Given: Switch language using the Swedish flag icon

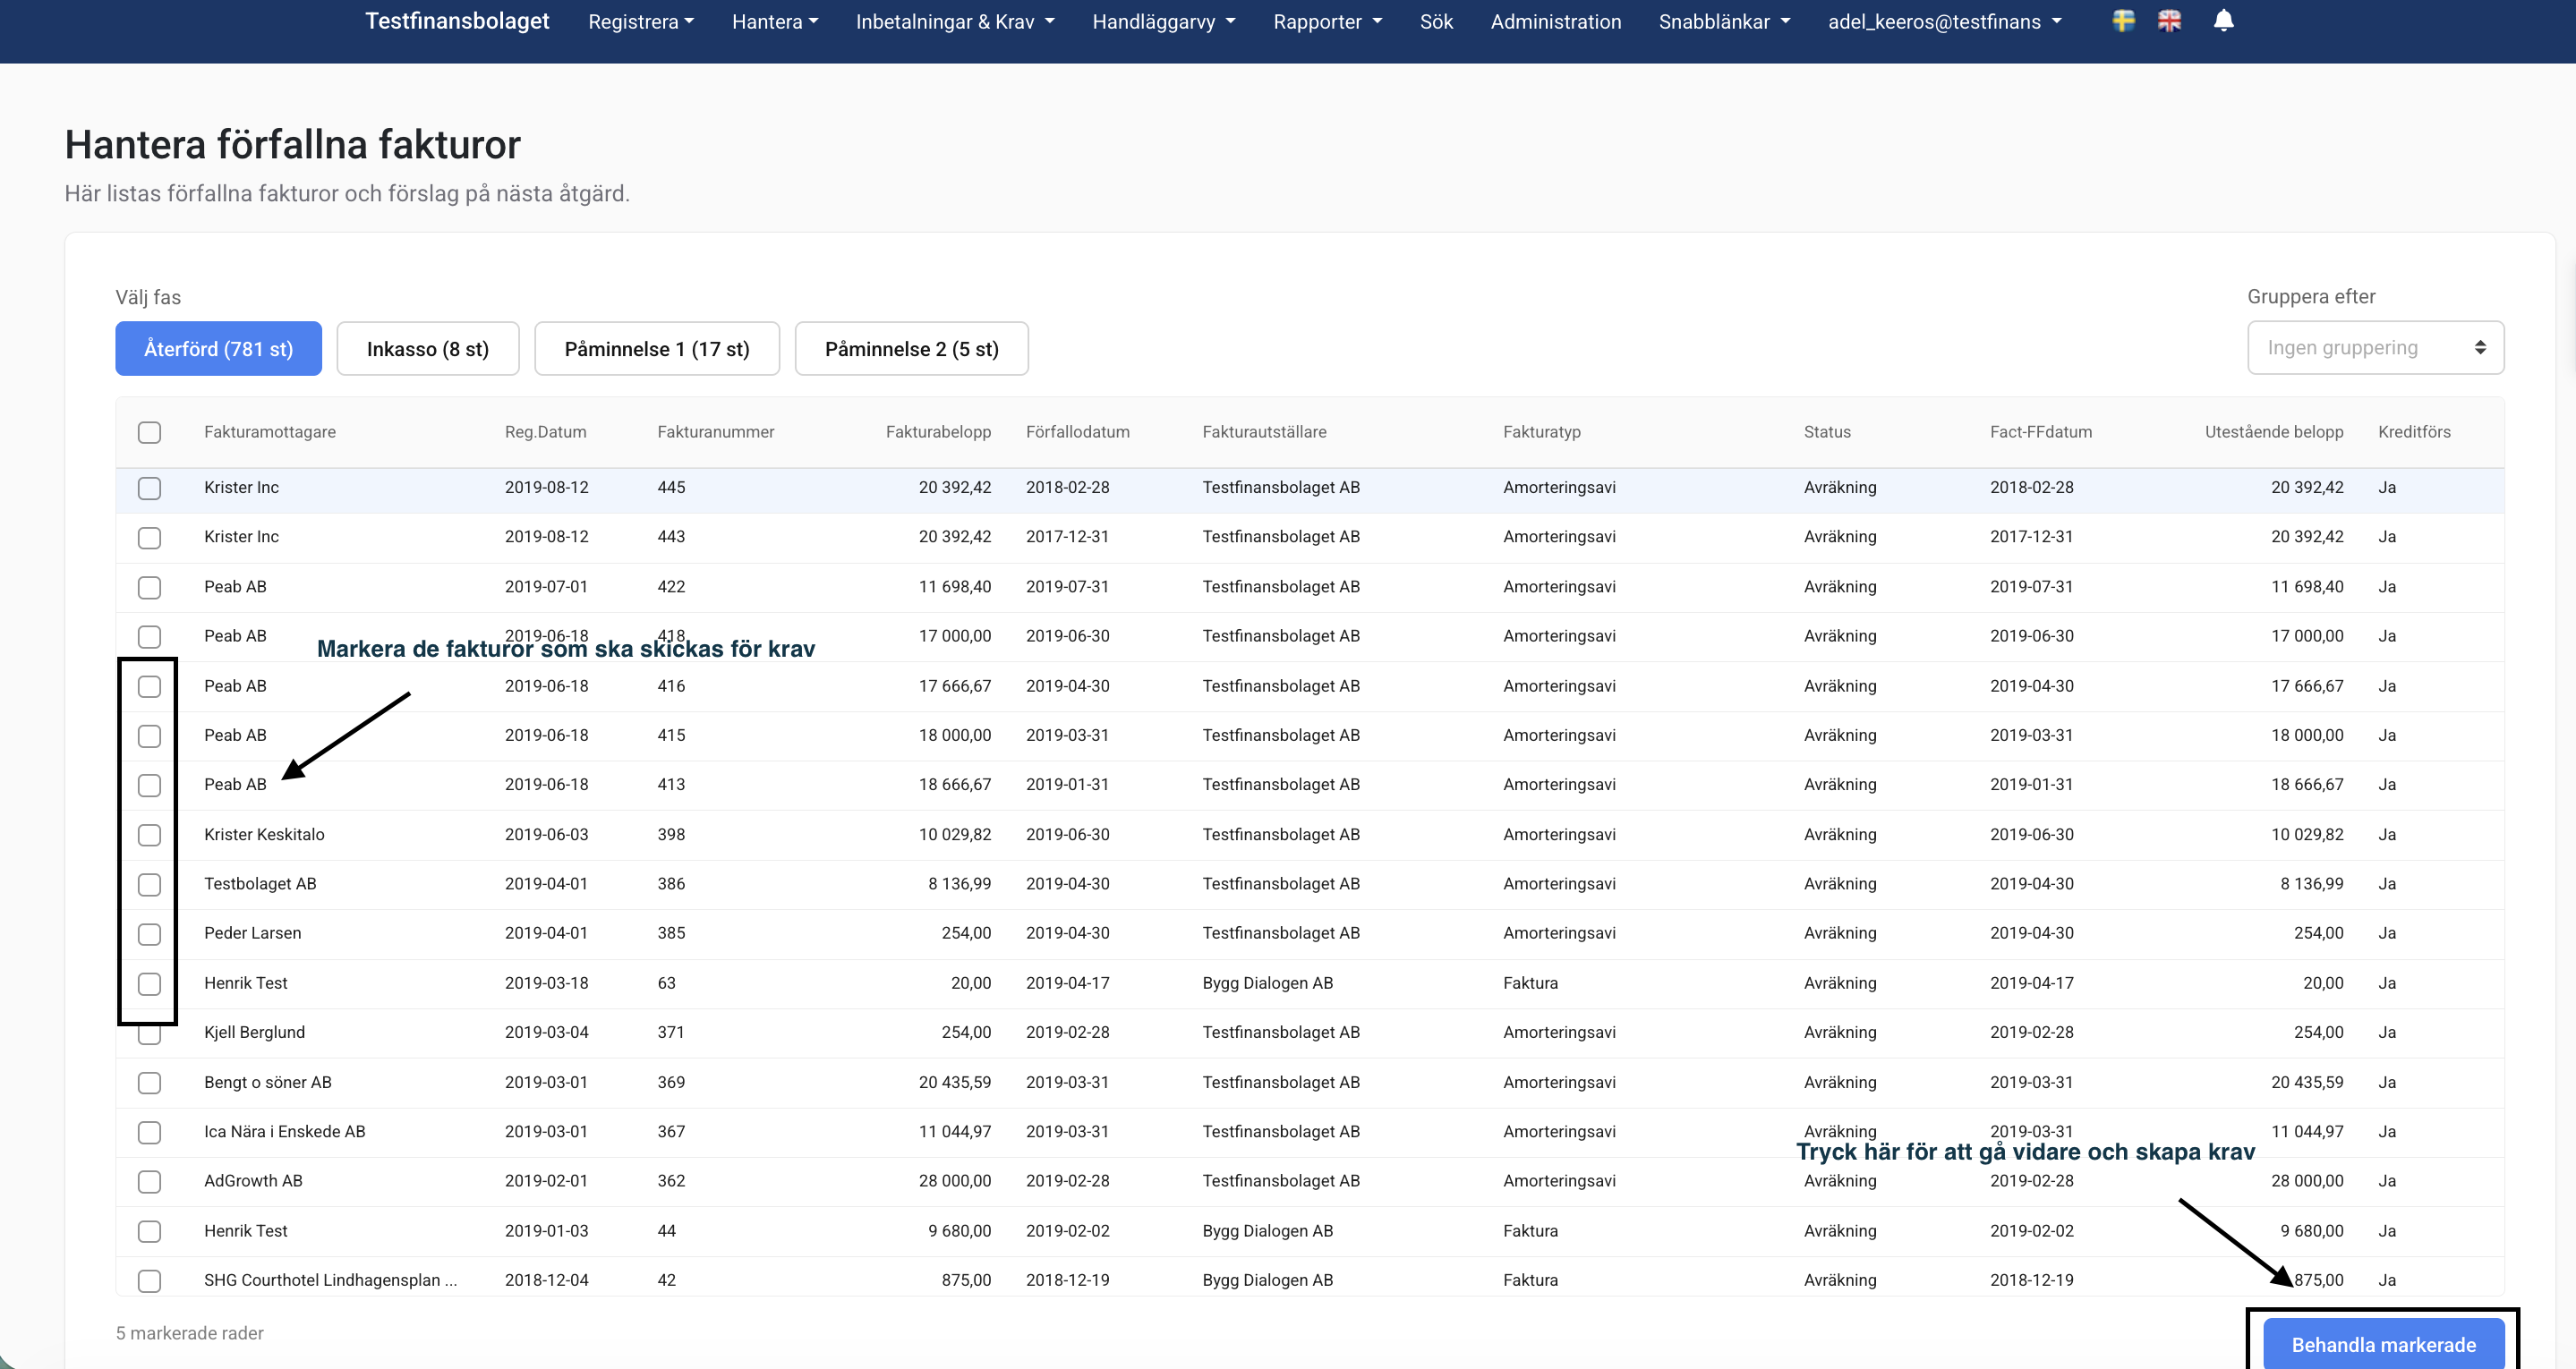Looking at the screenshot, I should (x=2123, y=21).
